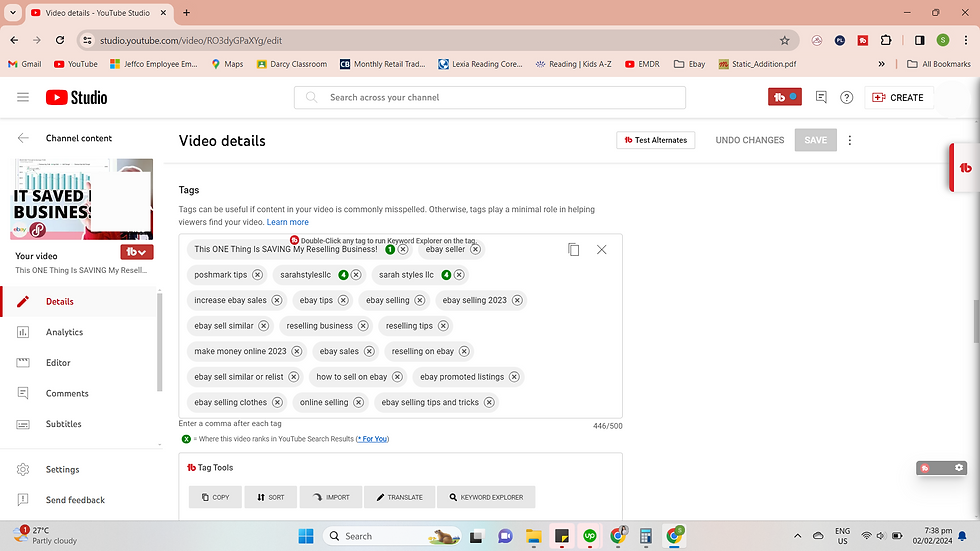Open TubeBuddy menu in the header
The width and height of the screenshot is (980, 551).
784,97
